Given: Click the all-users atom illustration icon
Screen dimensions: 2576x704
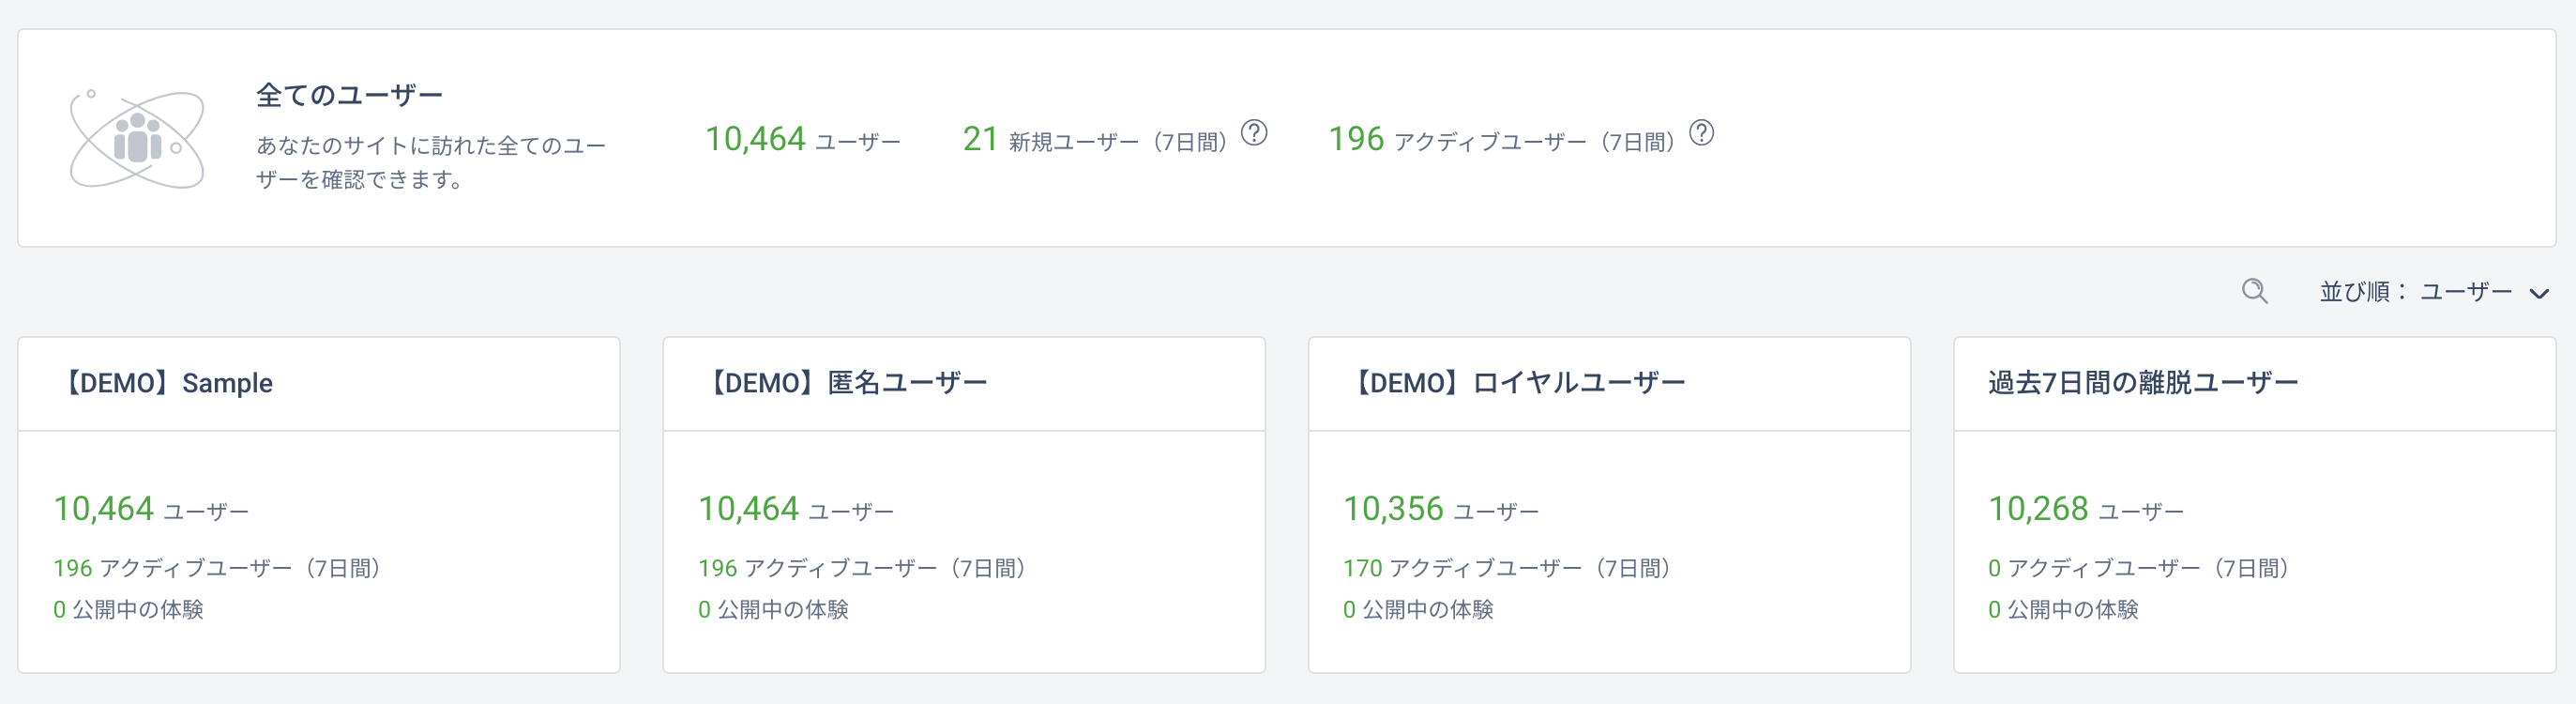Looking at the screenshot, I should coord(137,139).
